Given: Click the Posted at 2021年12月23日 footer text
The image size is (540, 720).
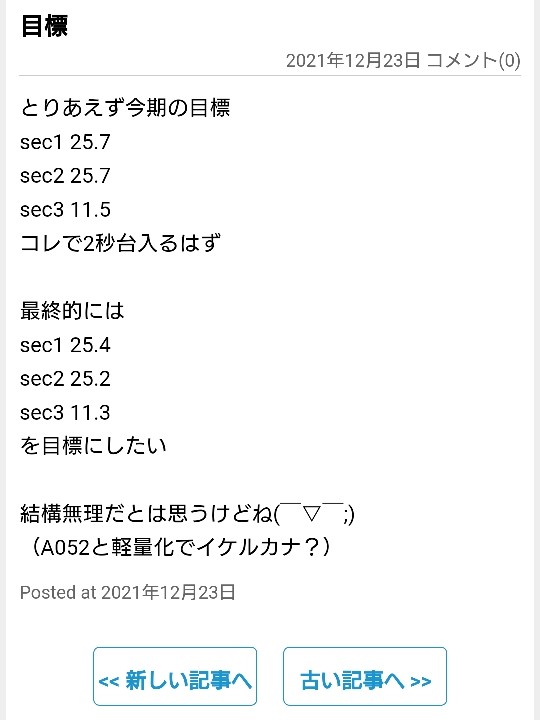Looking at the screenshot, I should tap(128, 592).
